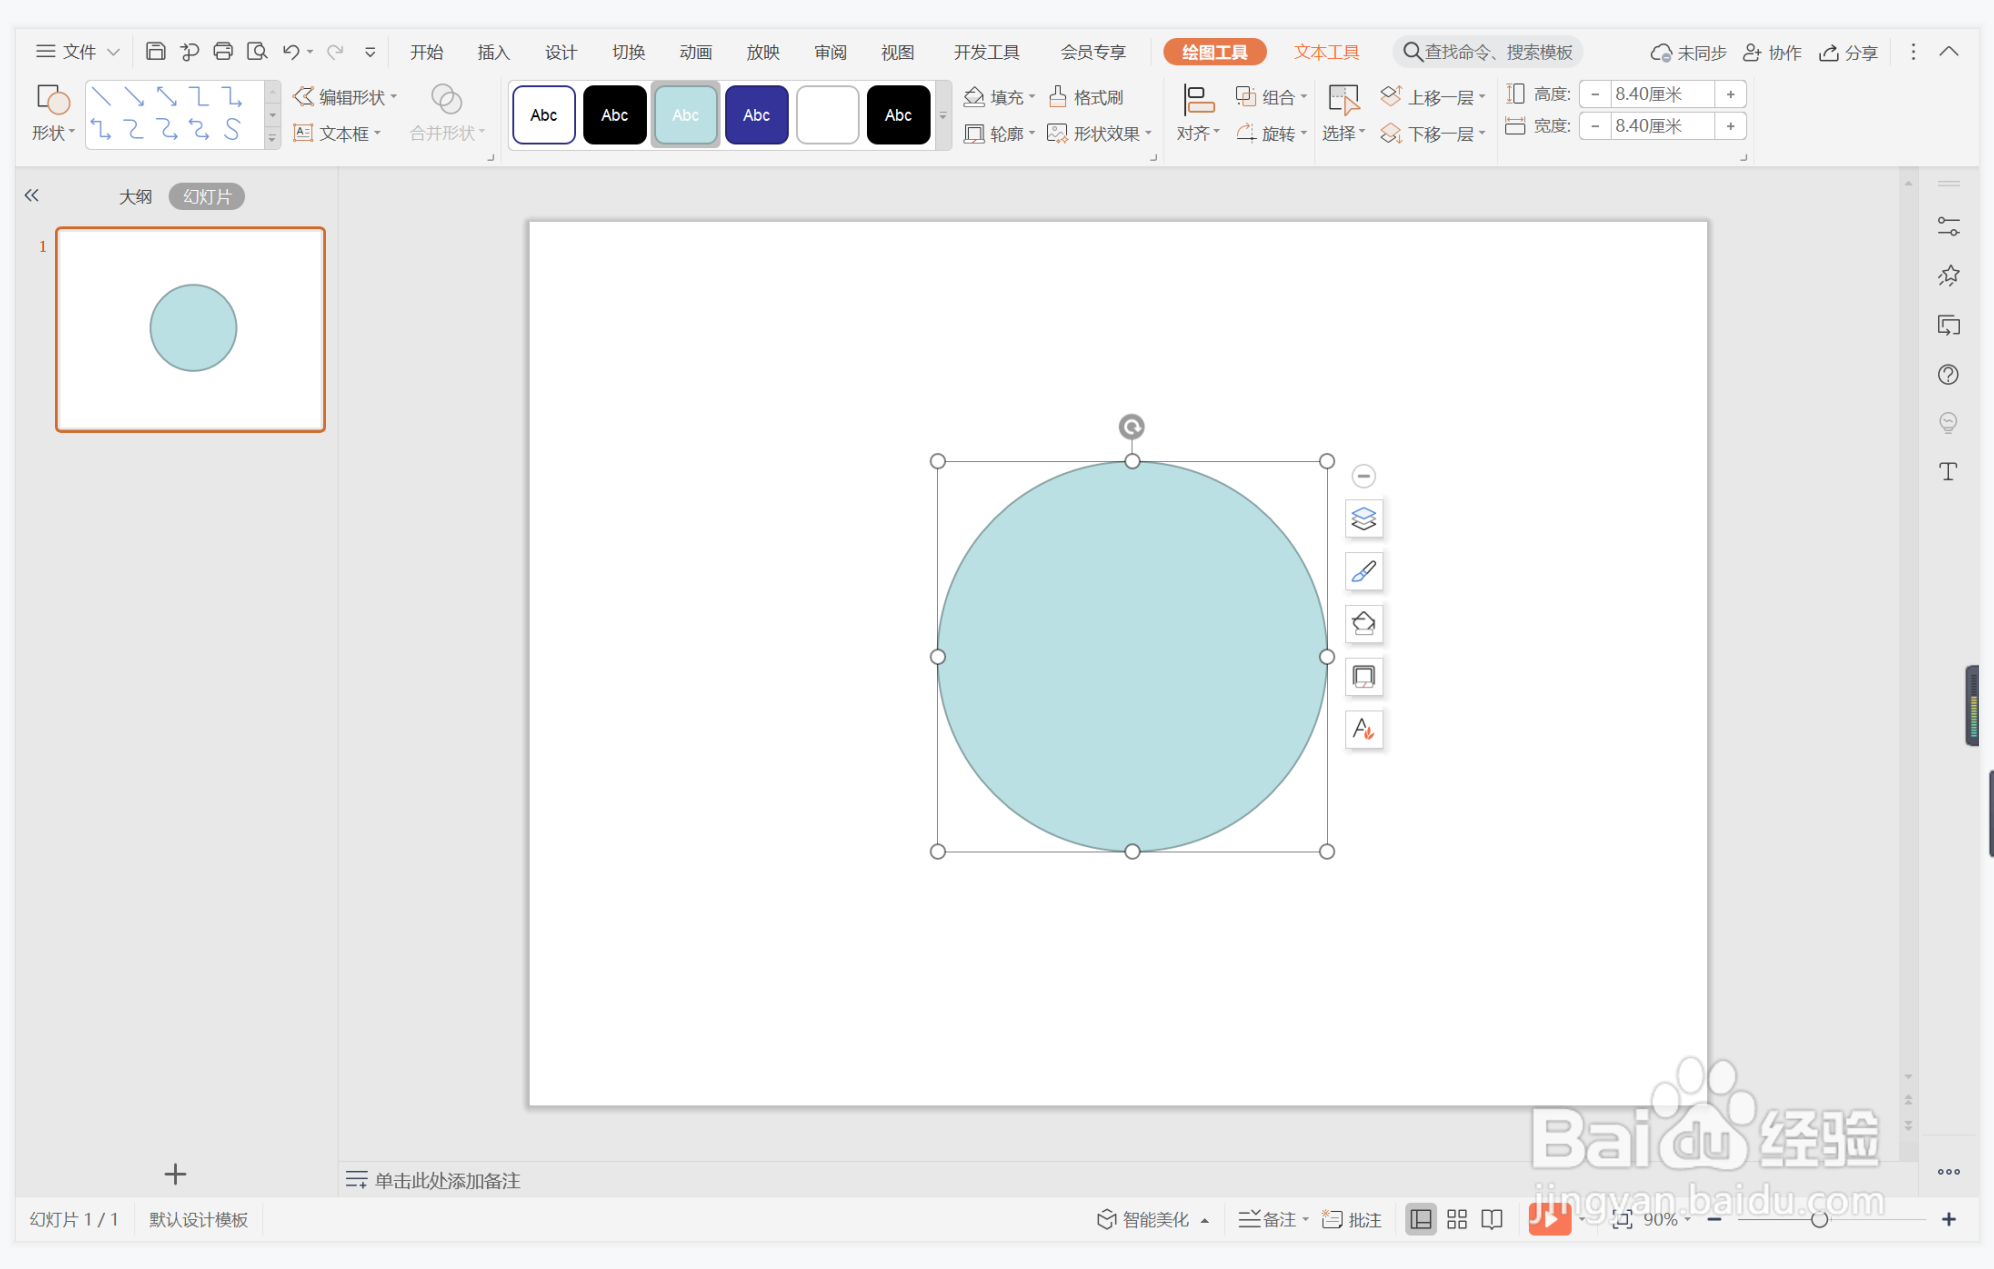This screenshot has width=1994, height=1269.
Task: Increase width with the plus stepper
Action: pos(1730,126)
